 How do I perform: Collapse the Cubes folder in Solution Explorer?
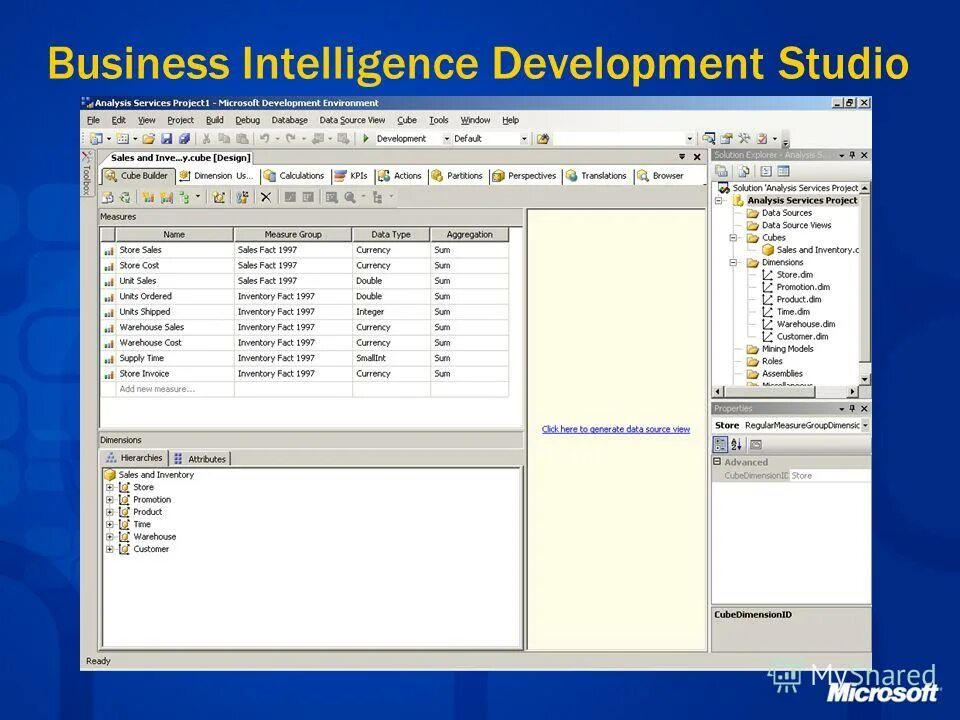click(x=733, y=238)
